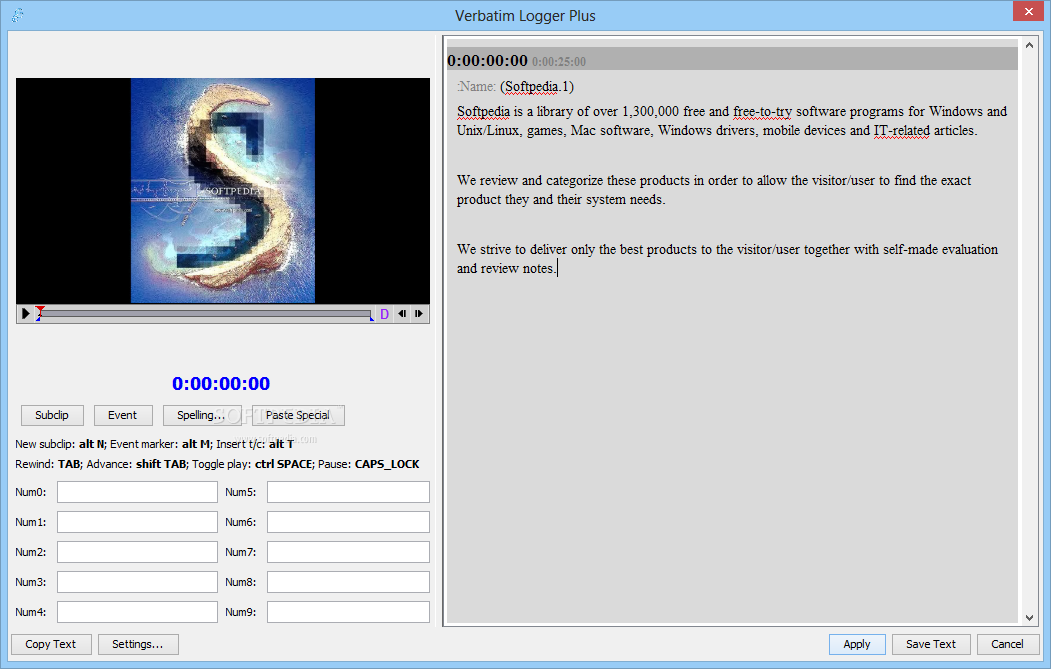Screen dimensions: 1051x669
Task: Focus the Num6 input field
Action: click(x=348, y=522)
